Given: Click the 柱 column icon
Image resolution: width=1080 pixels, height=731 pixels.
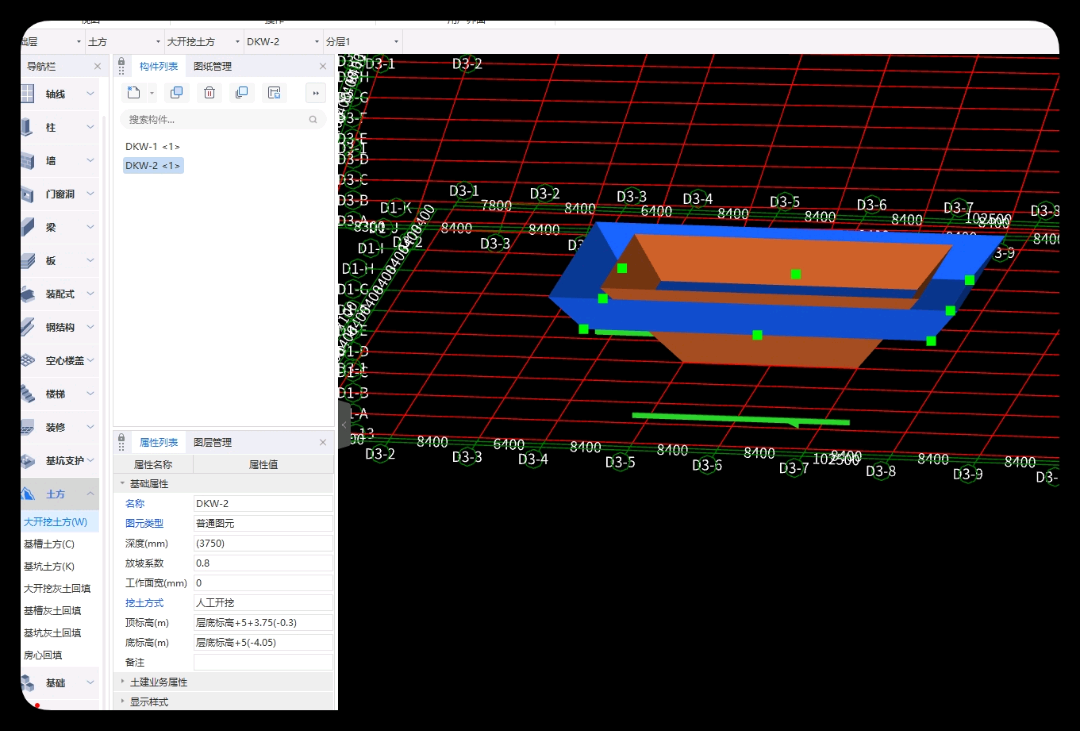Looking at the screenshot, I should (28, 127).
